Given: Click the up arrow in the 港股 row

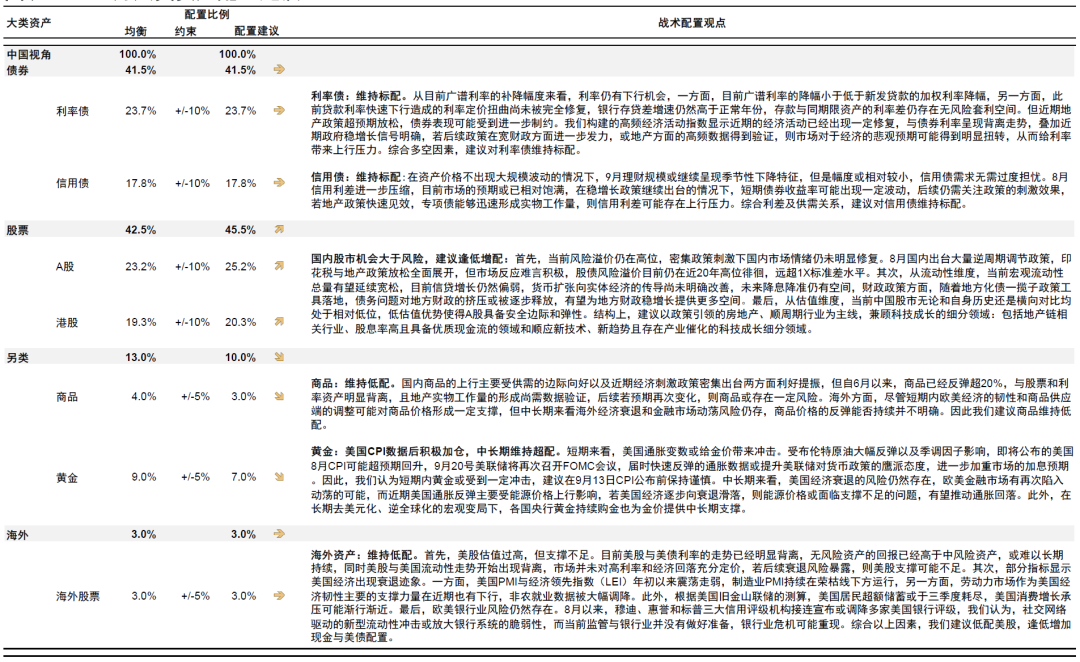Looking at the screenshot, I should pos(279,322).
